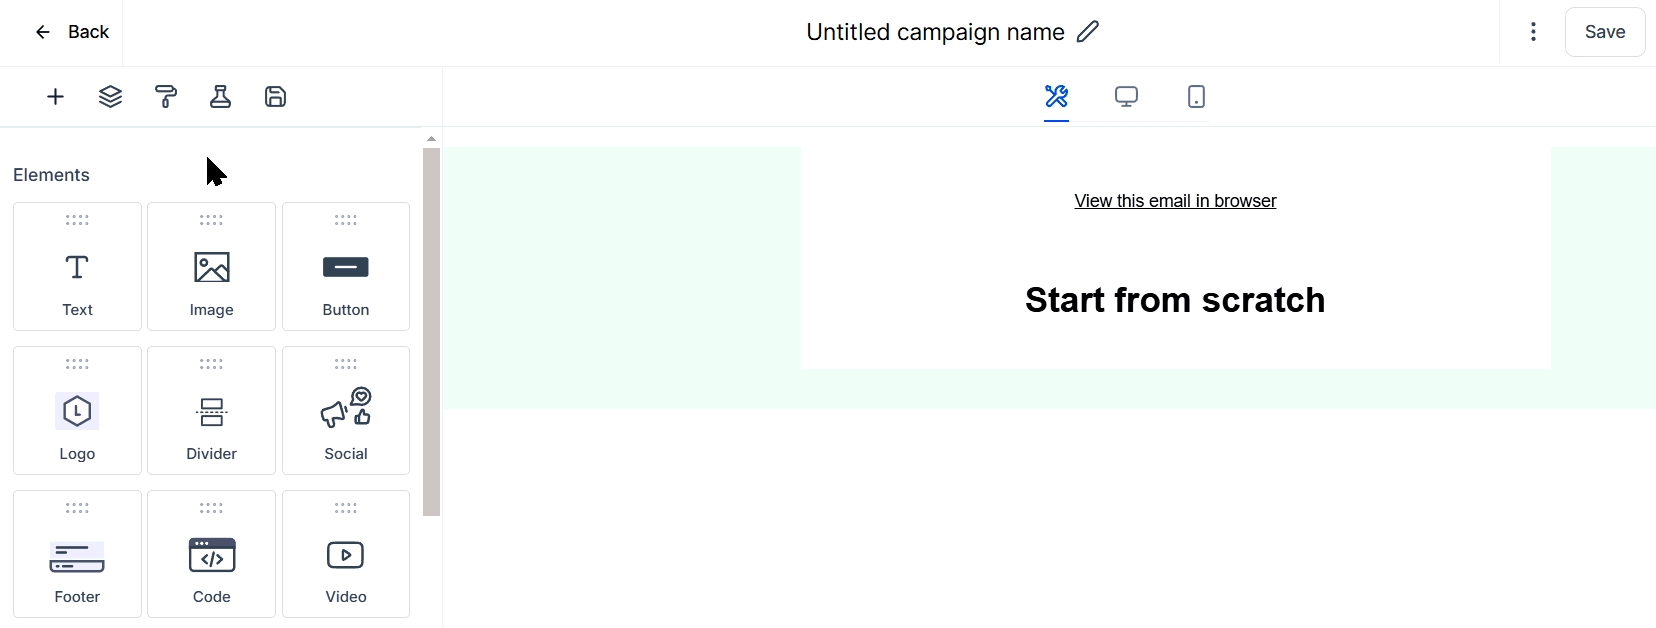The width and height of the screenshot is (1656, 628).
Task: Open the flask testing icon
Action: (220, 97)
